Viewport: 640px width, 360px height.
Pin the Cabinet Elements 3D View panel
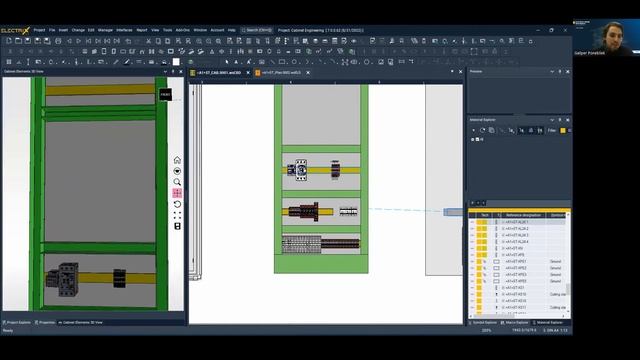click(173, 71)
